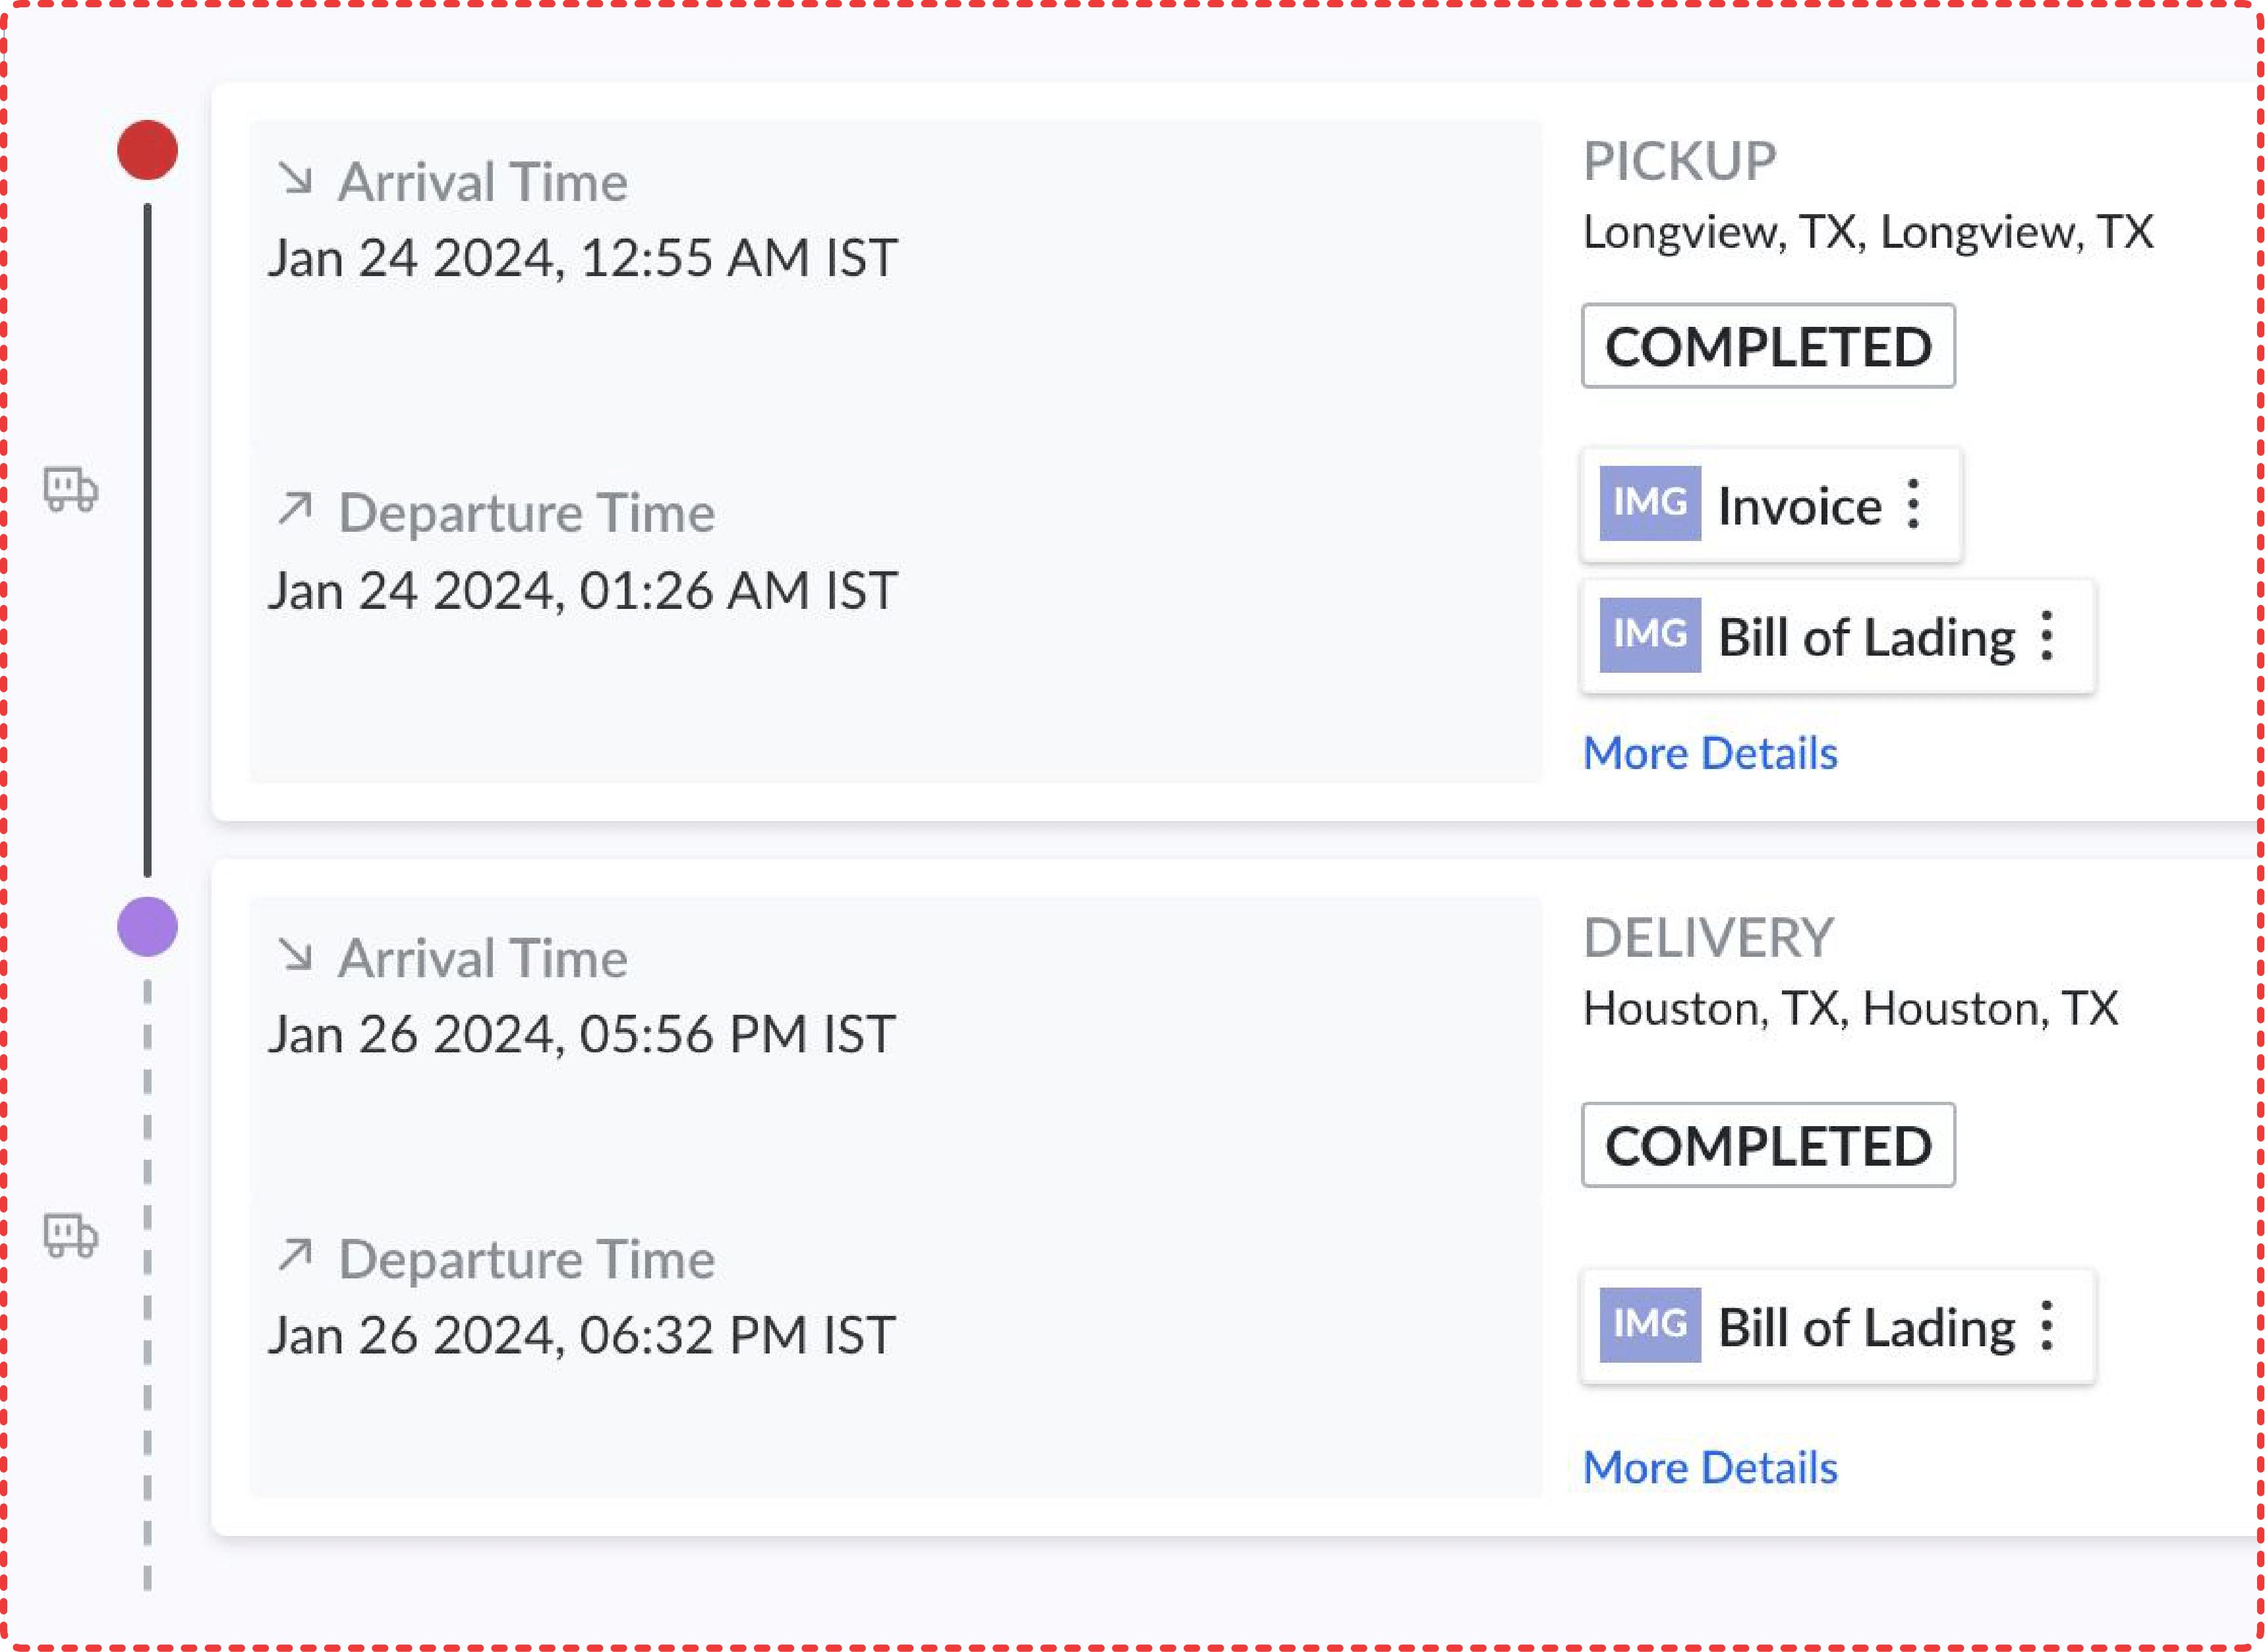Open three-dot menu for delivery Bill of Lading
This screenshot has height=1652, width=2265.
[x=2047, y=1326]
